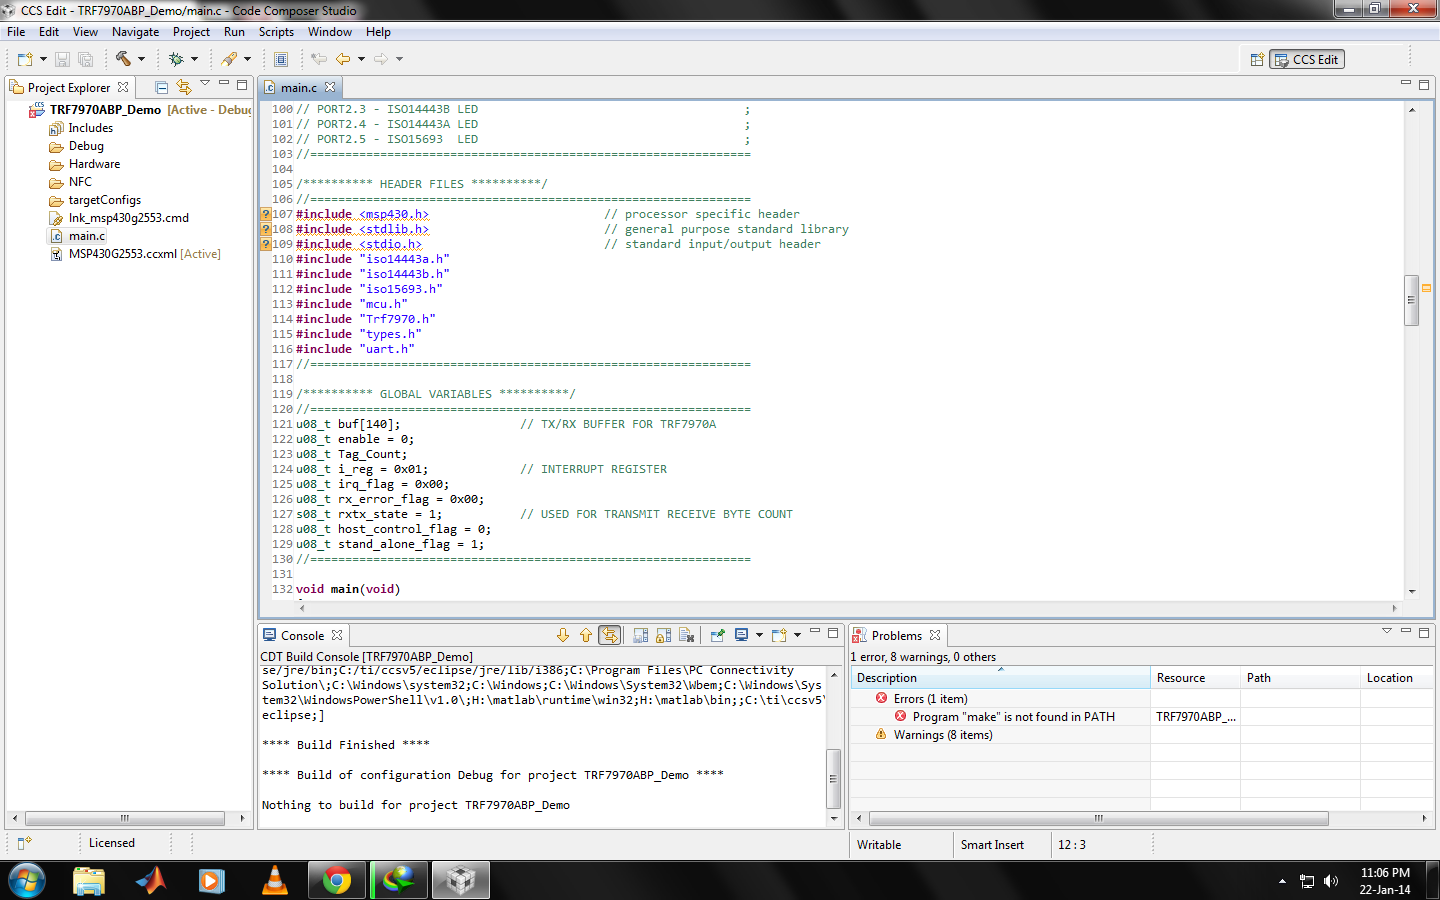Screen dimensions: 1440x900
Task: Open the Build hammer dropdown arrow
Action: [141, 59]
